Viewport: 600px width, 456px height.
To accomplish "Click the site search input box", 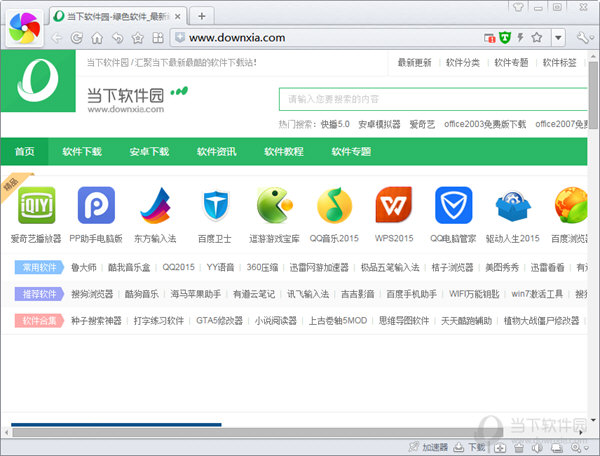I will 433,99.
